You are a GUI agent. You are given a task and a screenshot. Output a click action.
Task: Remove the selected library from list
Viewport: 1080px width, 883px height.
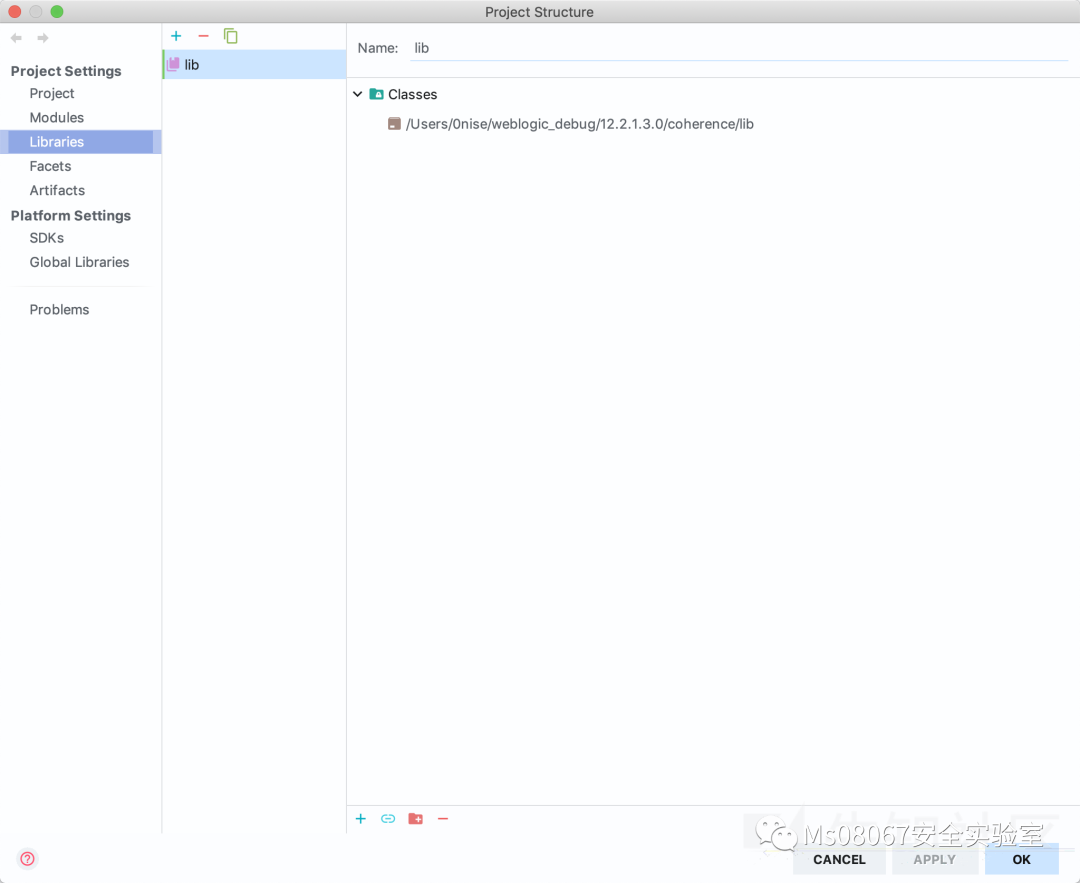click(x=203, y=36)
